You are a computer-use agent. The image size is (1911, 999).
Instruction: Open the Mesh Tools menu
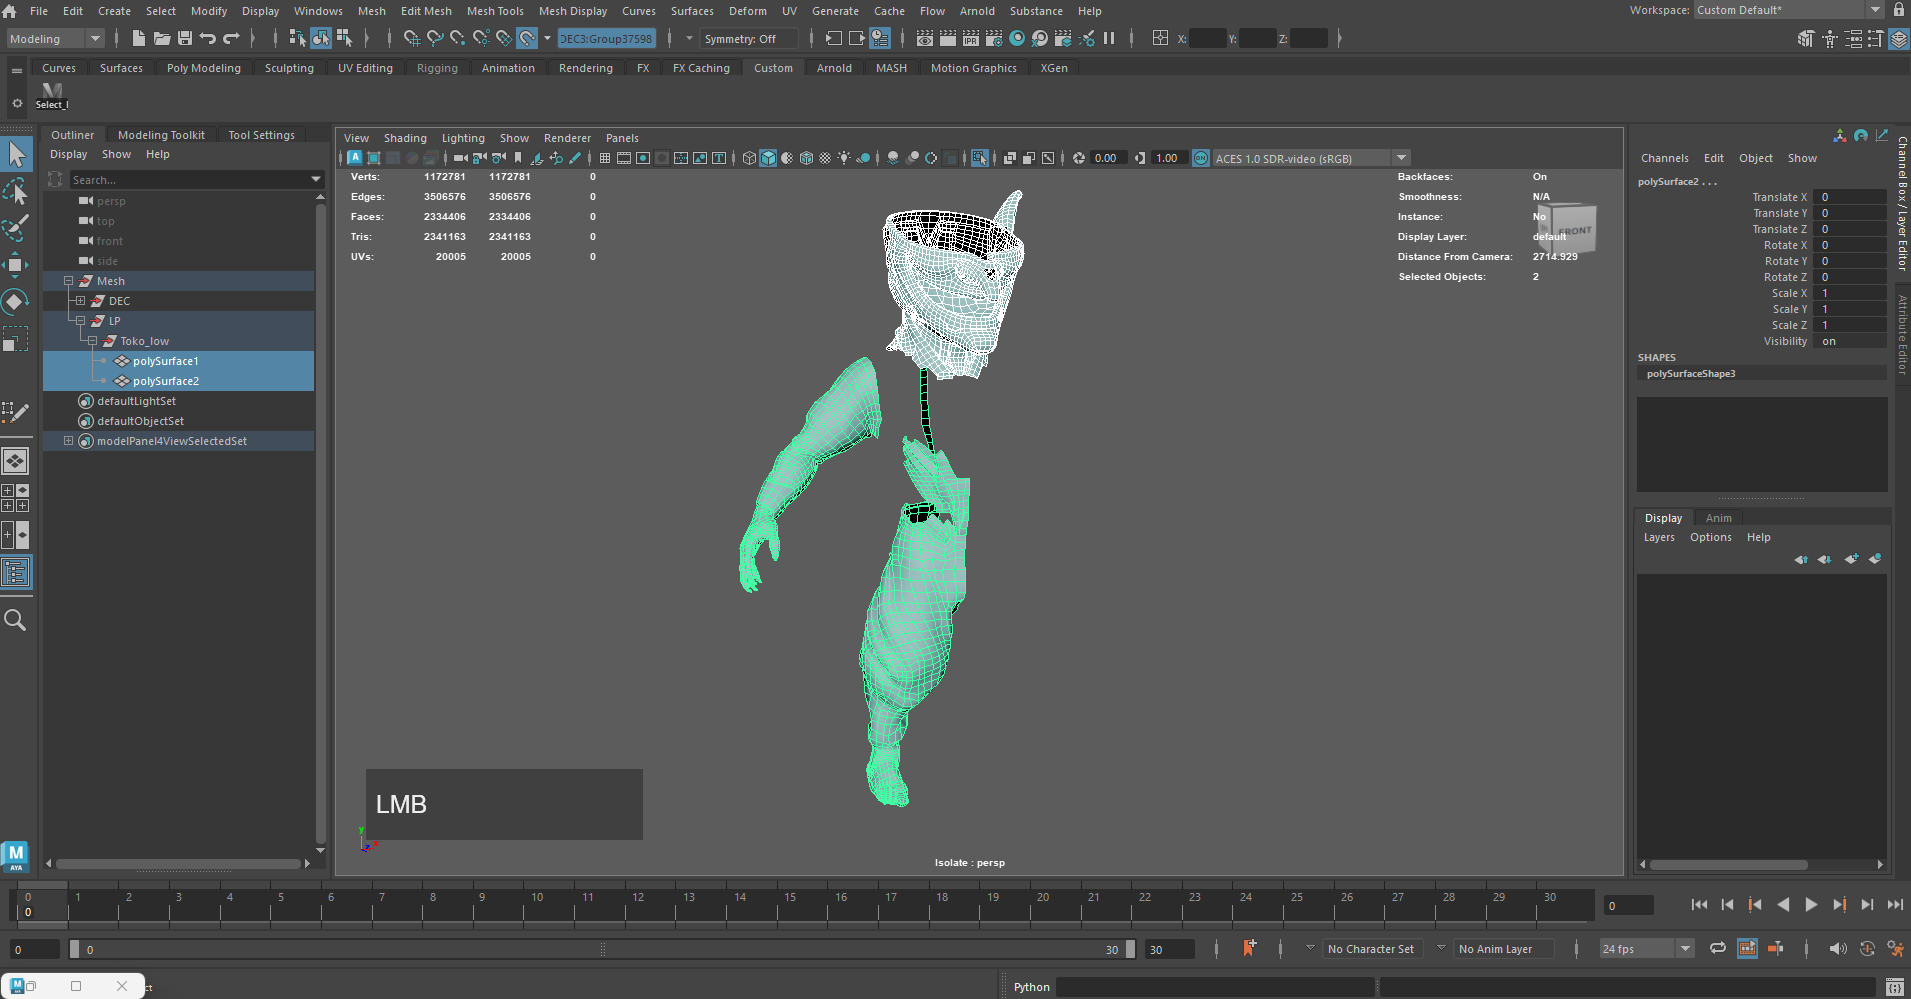point(495,11)
